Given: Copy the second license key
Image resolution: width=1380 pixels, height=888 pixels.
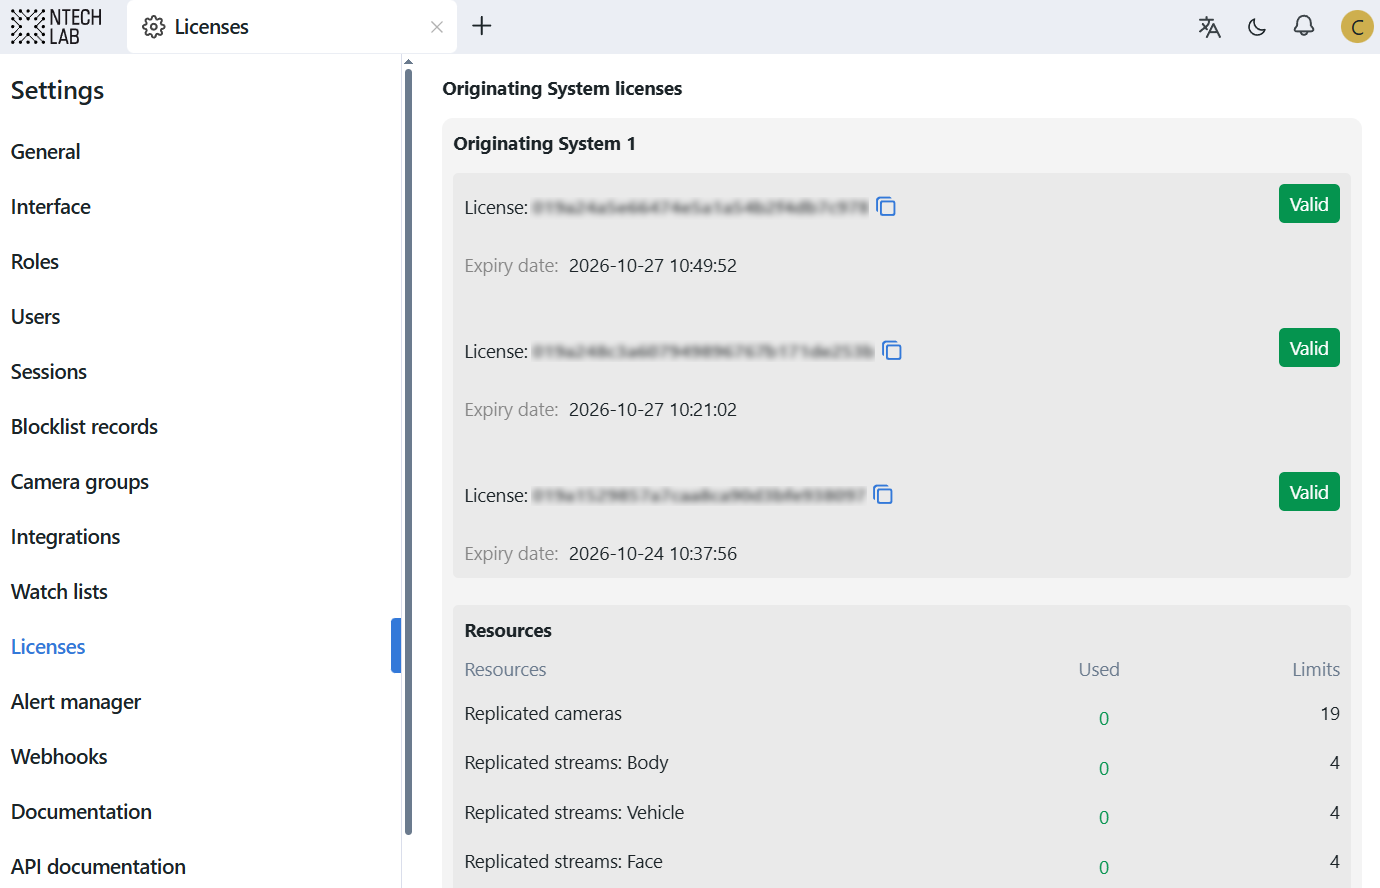Looking at the screenshot, I should (x=892, y=351).
